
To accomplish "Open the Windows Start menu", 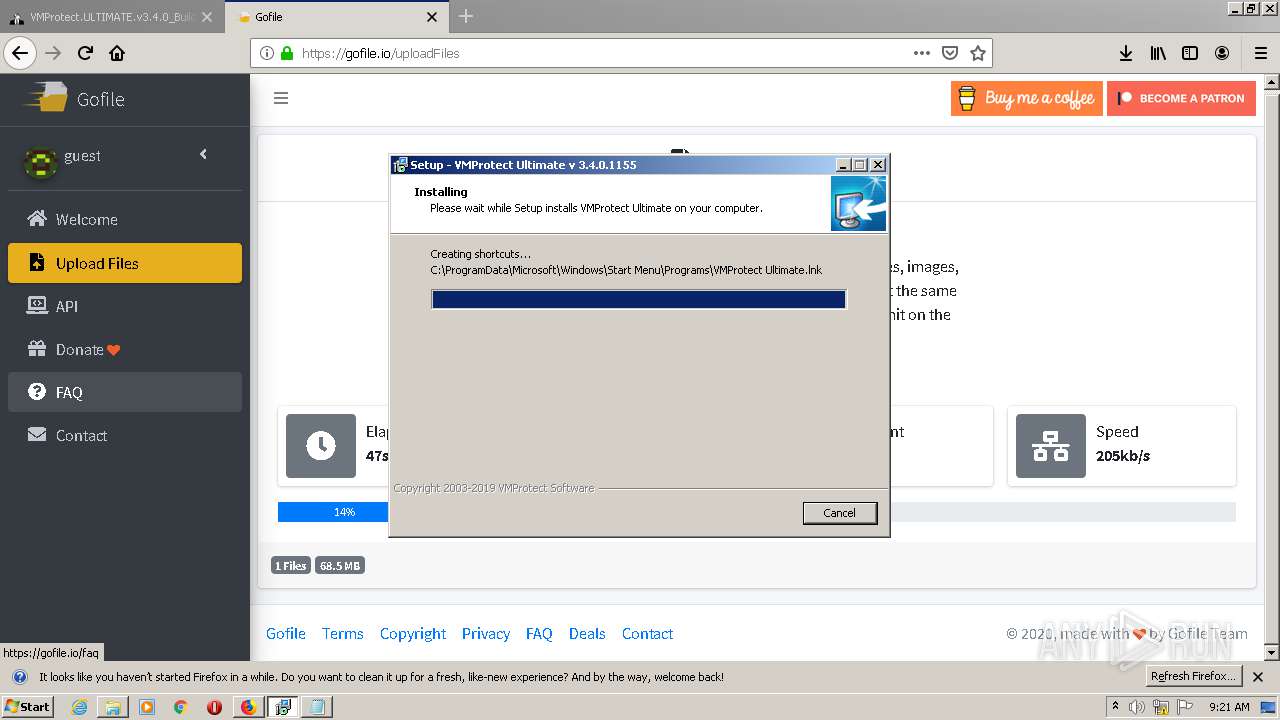I will (x=28, y=706).
